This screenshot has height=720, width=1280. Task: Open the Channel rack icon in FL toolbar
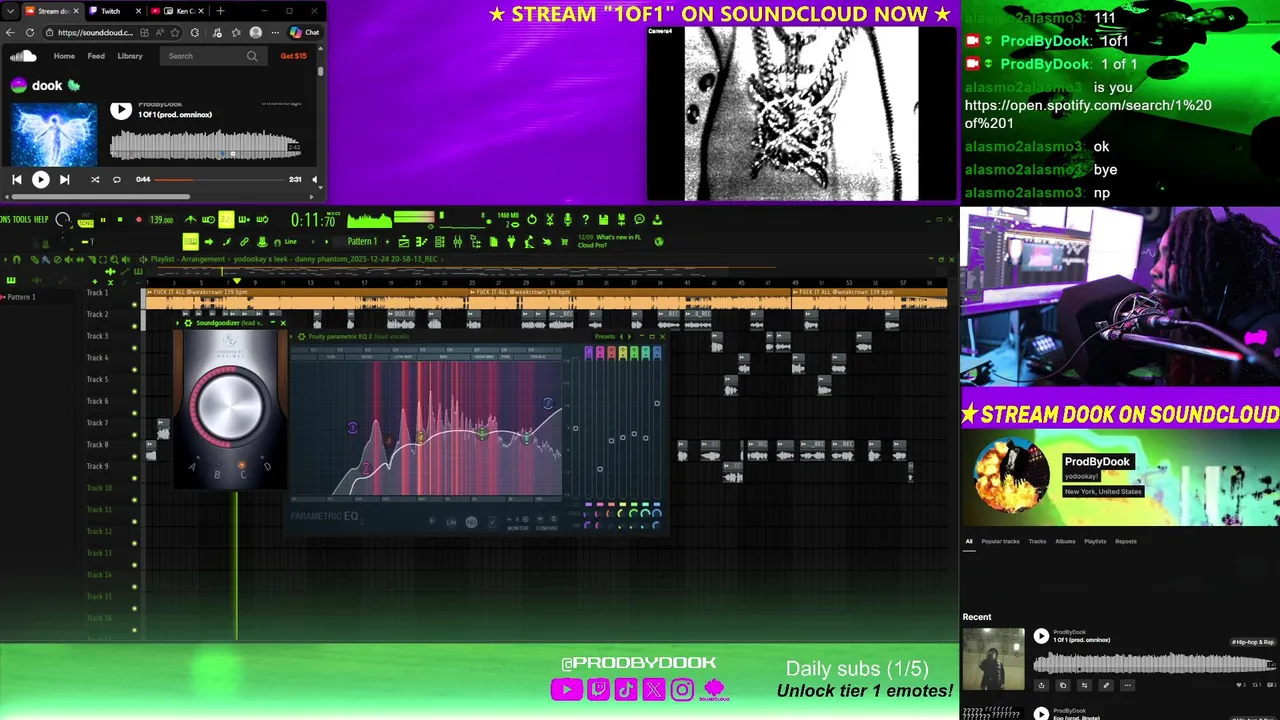(x=439, y=241)
